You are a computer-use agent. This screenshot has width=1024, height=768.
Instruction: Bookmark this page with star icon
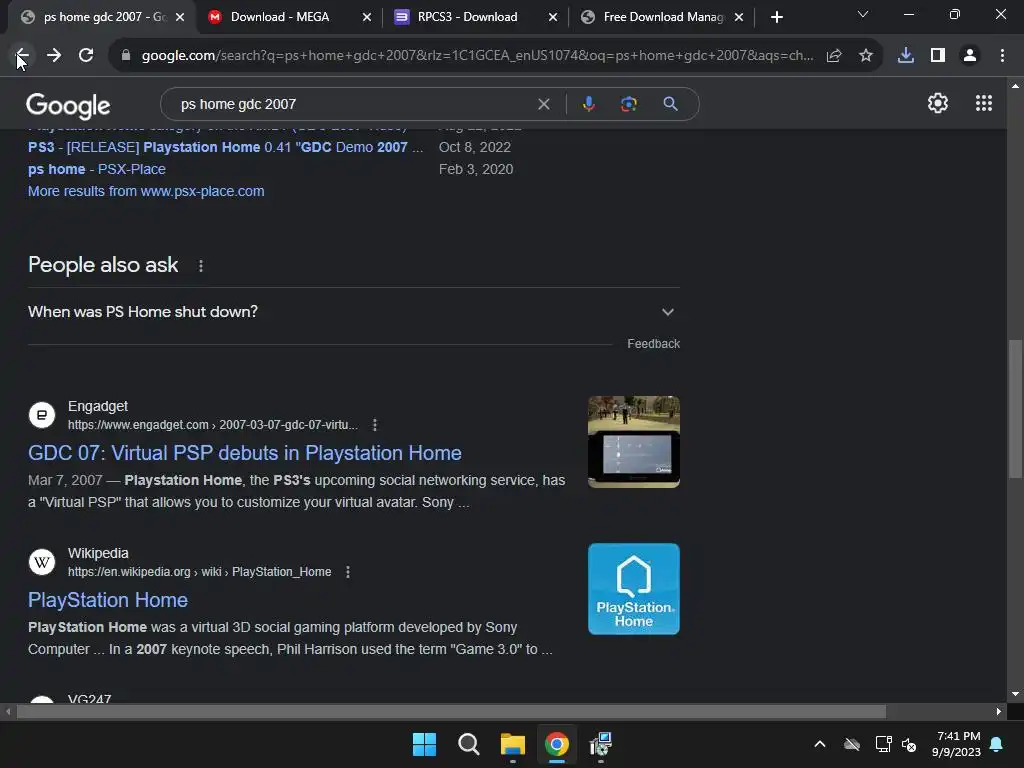(x=866, y=56)
